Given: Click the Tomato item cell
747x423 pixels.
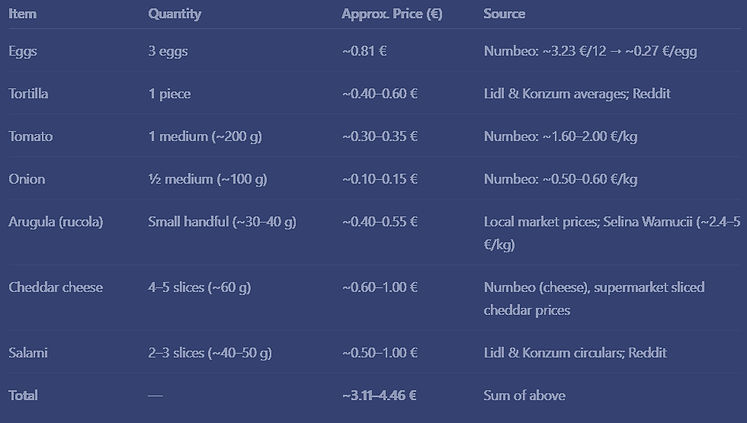Looking at the screenshot, I should coord(30,136).
